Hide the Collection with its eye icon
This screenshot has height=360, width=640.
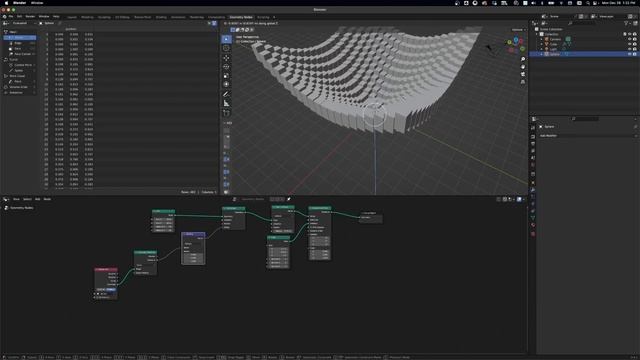[x=629, y=34]
